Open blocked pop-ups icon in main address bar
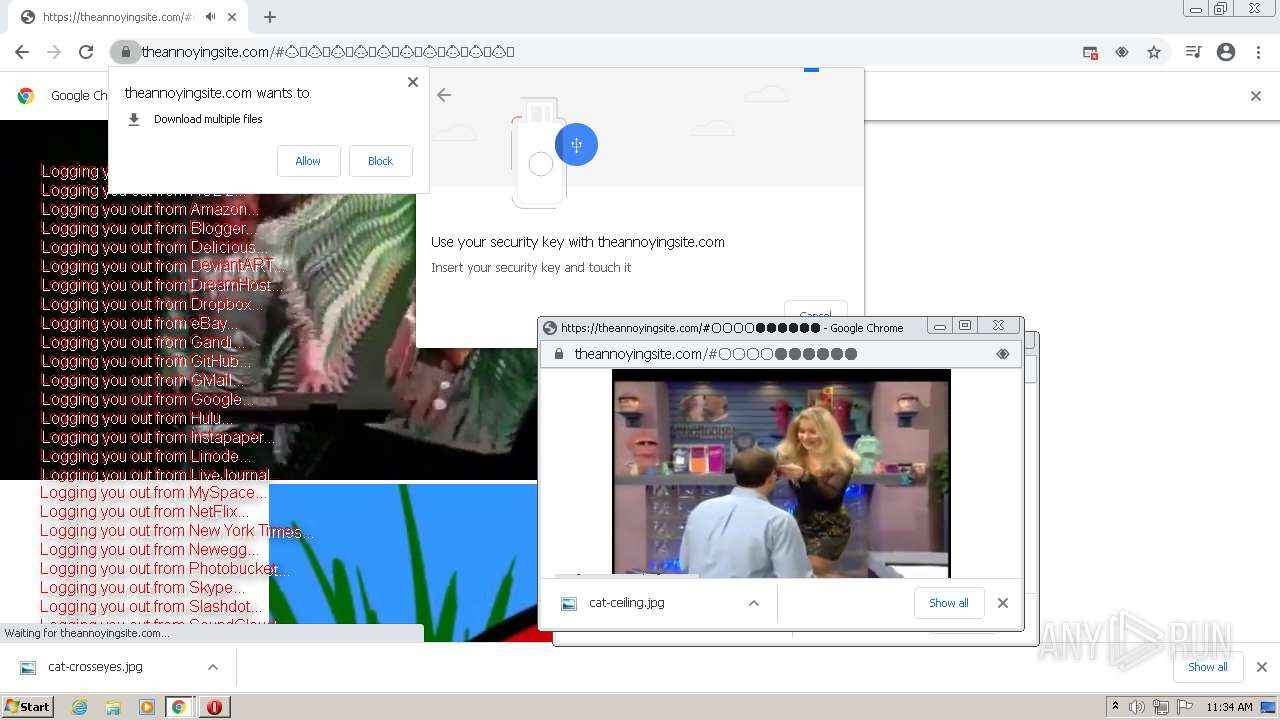The width and height of the screenshot is (1280, 720). click(1090, 52)
